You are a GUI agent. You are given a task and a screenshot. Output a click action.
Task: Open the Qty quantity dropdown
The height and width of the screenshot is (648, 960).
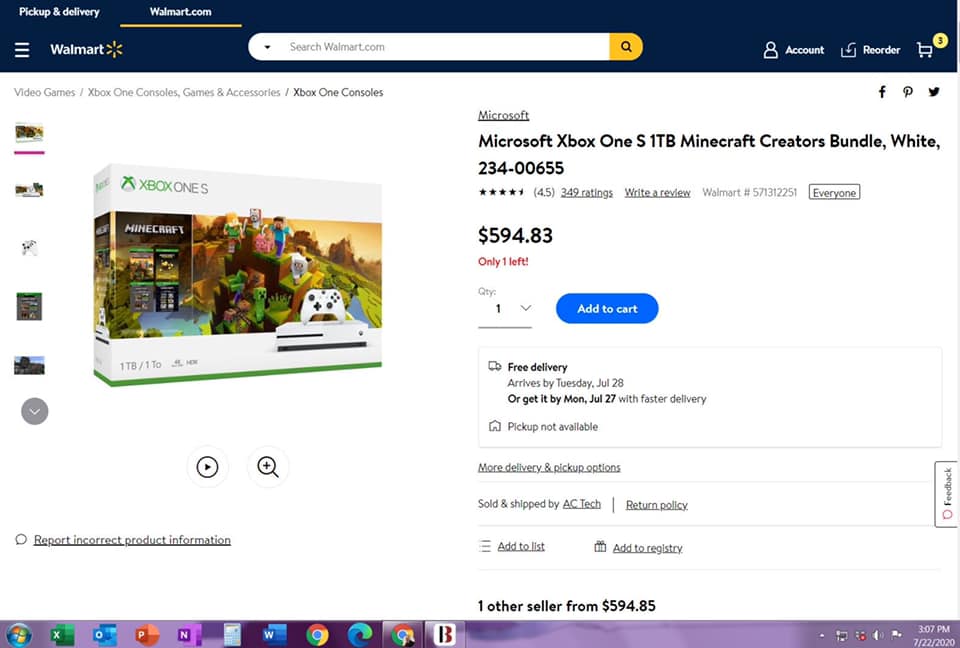504,309
